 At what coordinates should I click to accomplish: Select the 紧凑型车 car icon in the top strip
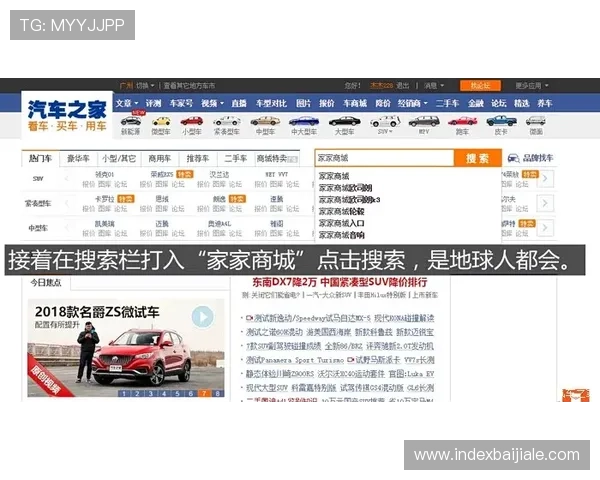click(227, 122)
